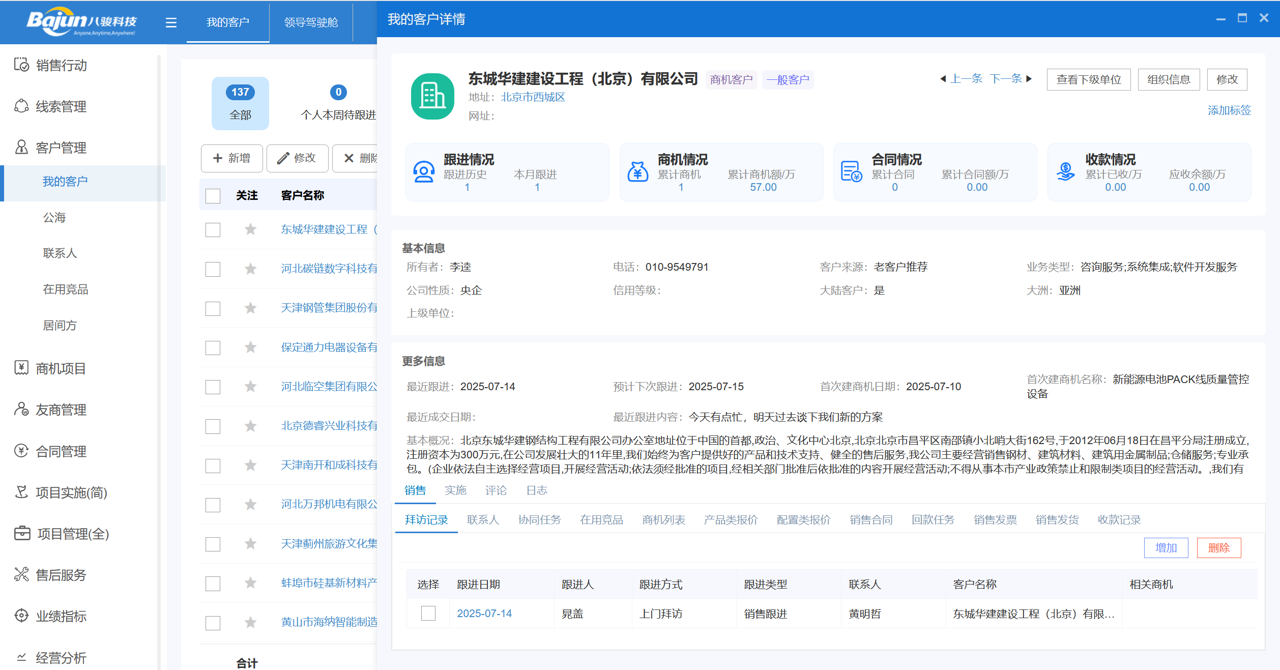The image size is (1280, 670).
Task: Switch to the 领导驾驶舱 tab
Action: click(312, 21)
